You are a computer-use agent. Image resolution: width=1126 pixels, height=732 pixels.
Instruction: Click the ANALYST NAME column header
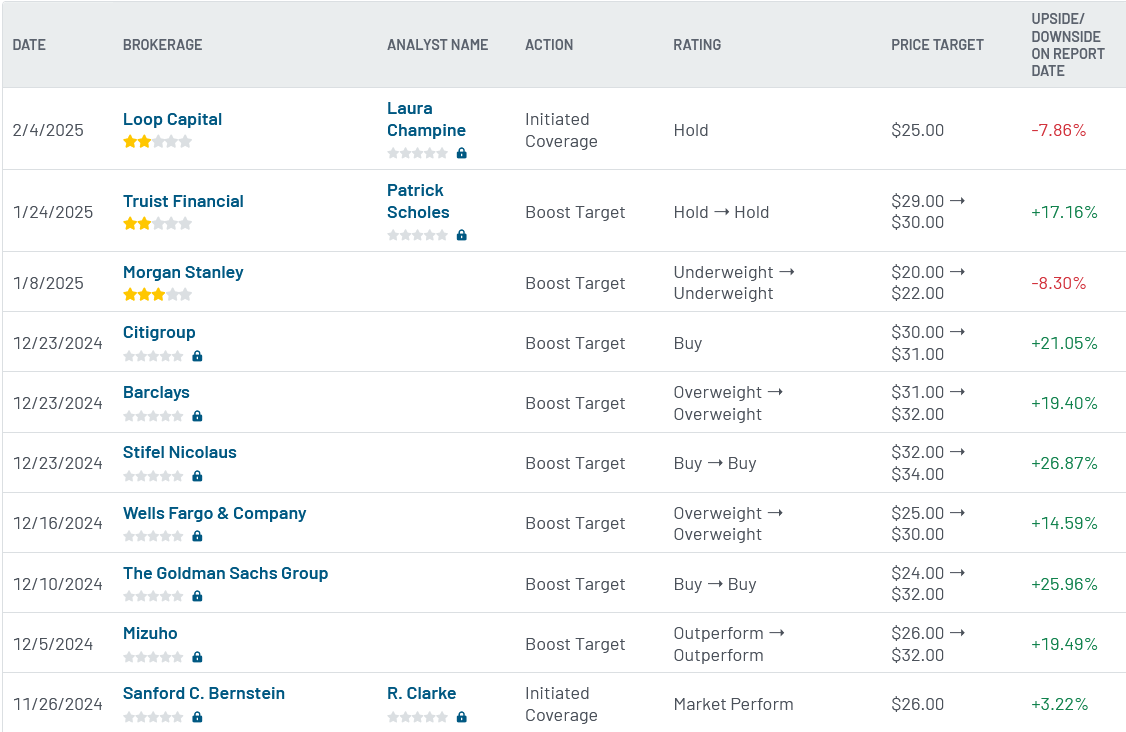click(x=437, y=45)
